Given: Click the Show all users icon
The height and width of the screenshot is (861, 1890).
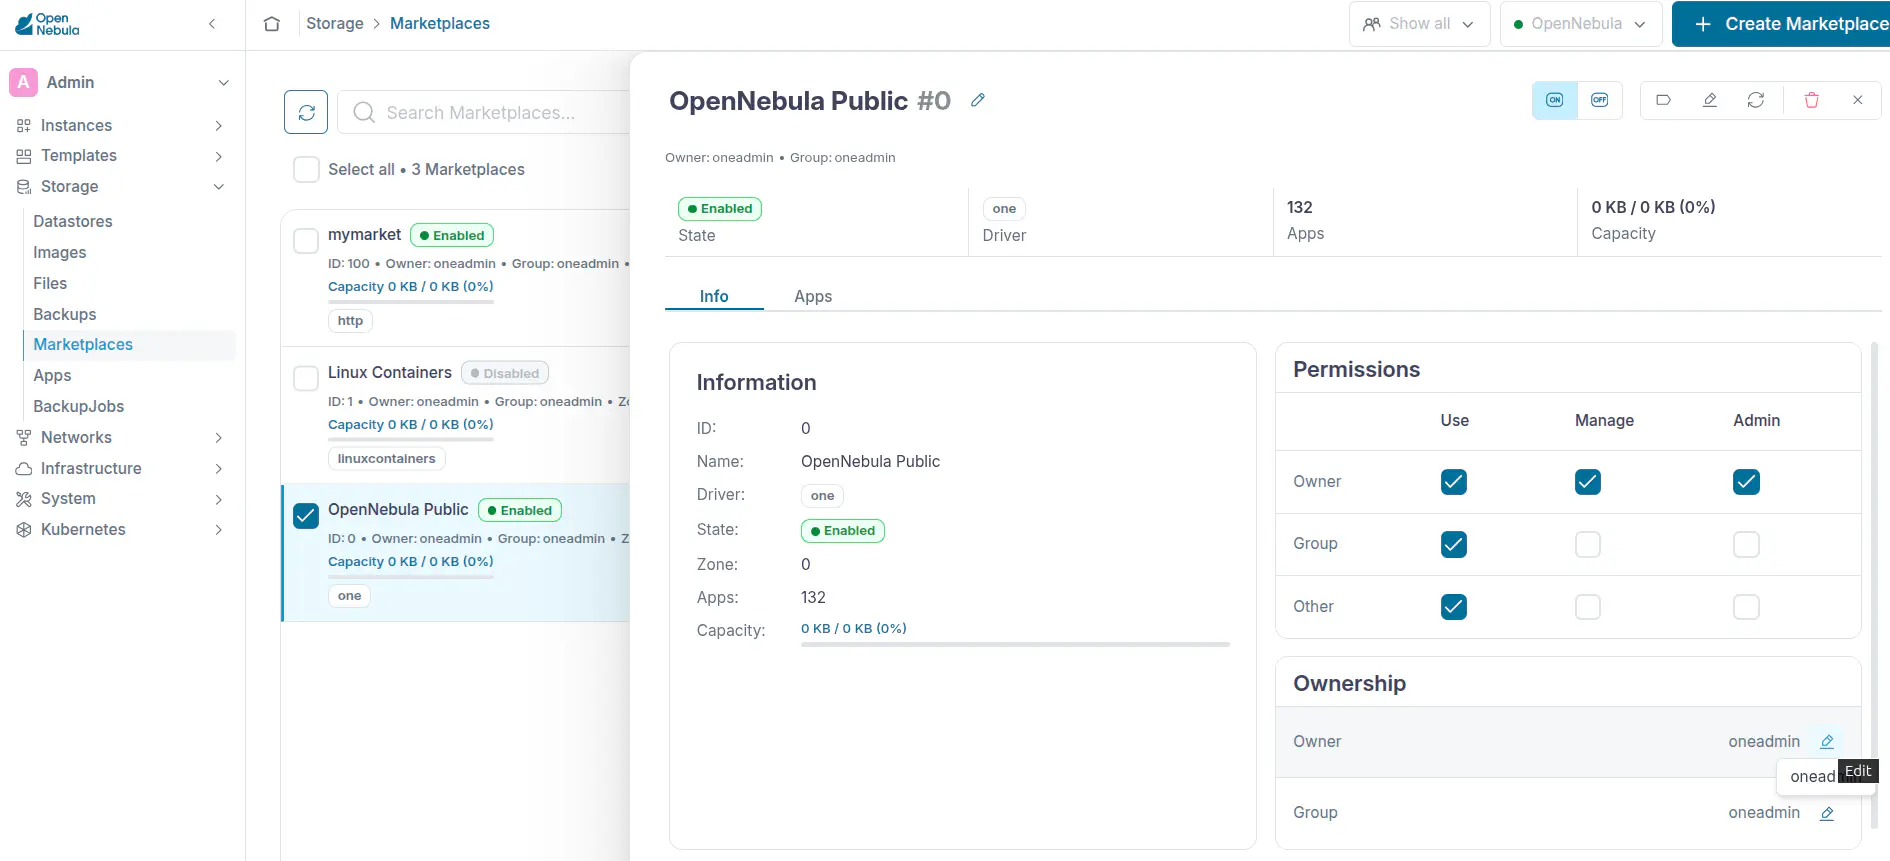Looking at the screenshot, I should click(1372, 24).
